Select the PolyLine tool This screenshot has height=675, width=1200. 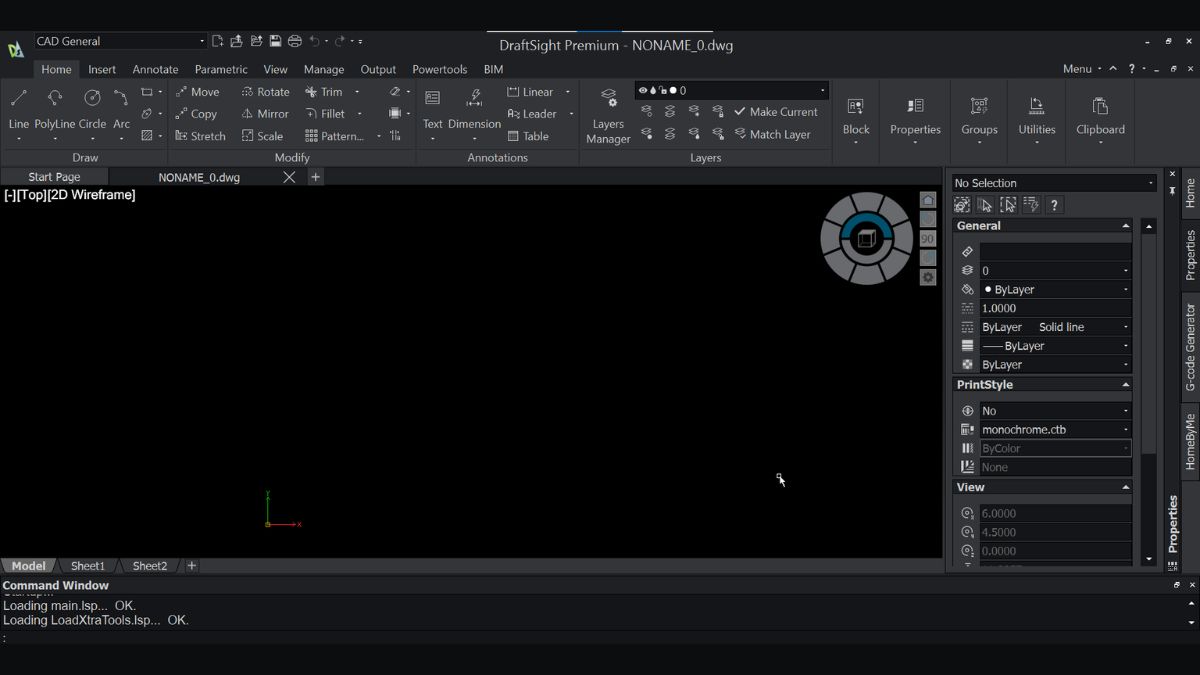tap(55, 108)
